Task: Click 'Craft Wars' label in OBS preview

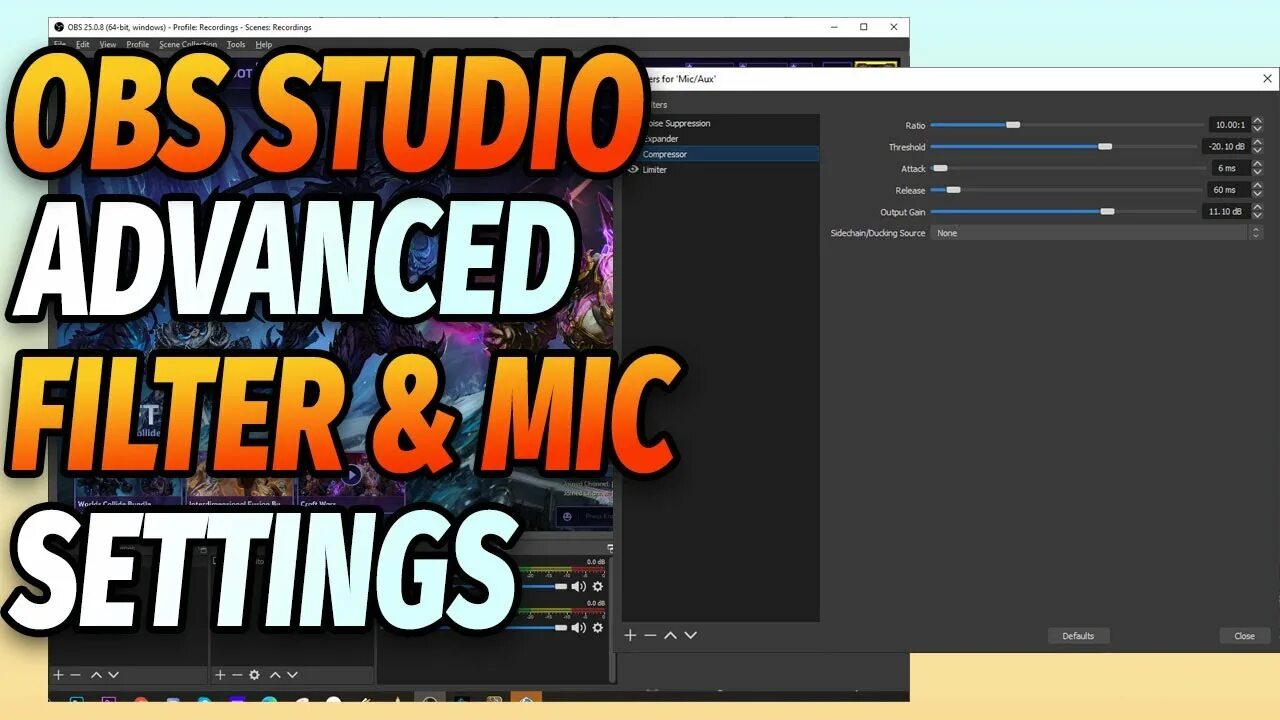Action: tap(319, 503)
